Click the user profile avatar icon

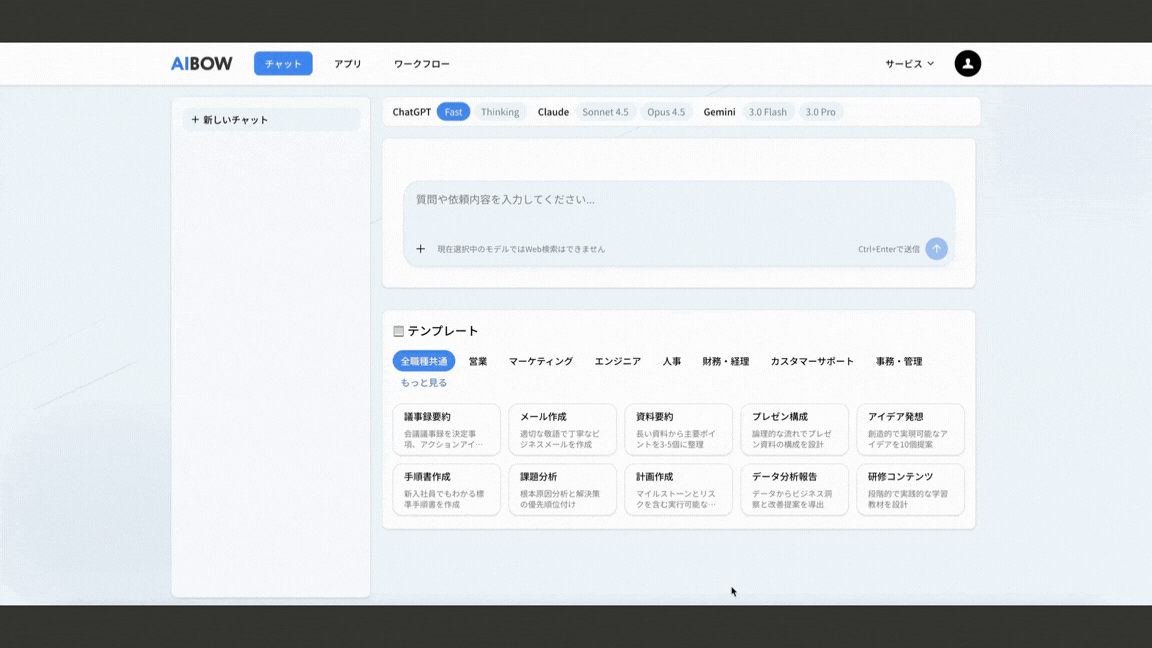click(967, 63)
